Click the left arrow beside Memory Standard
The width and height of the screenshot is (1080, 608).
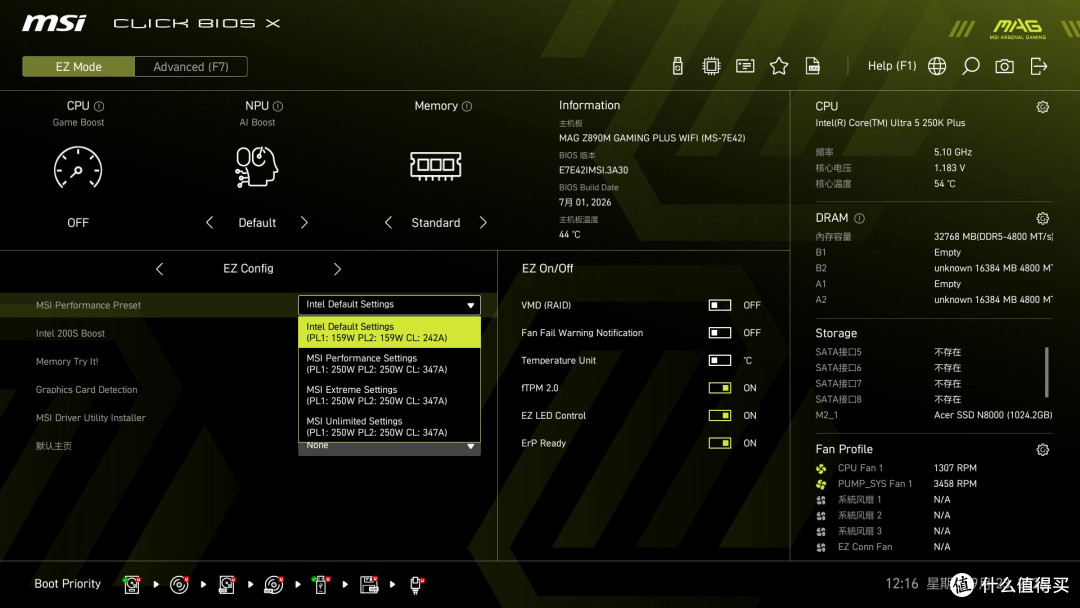(x=388, y=222)
